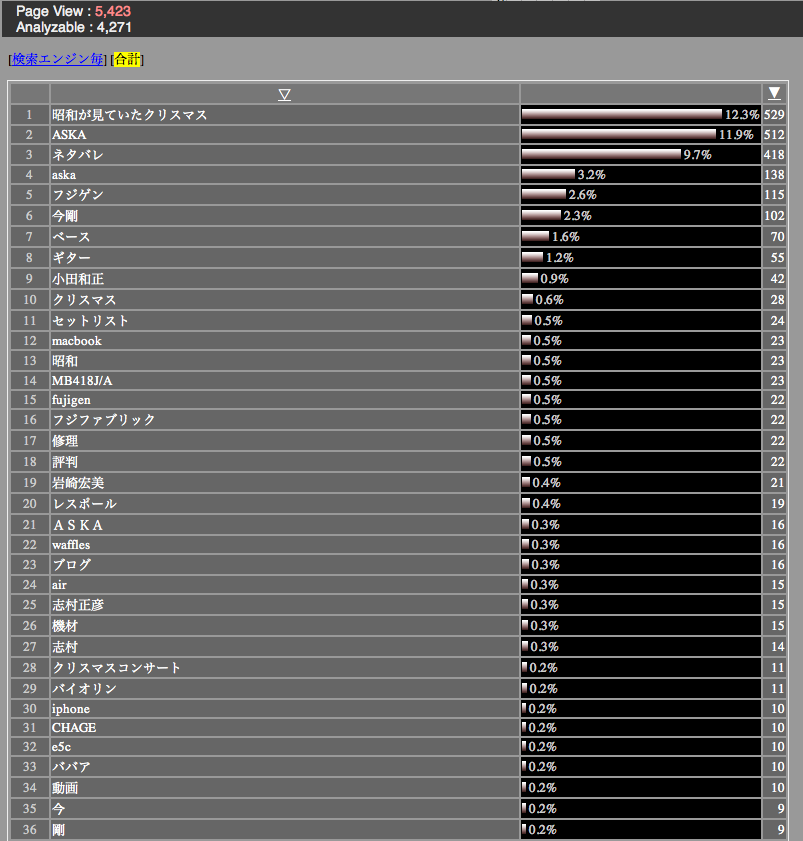Click keyword 今剛 in row 6
The height and width of the screenshot is (841, 803).
point(65,216)
